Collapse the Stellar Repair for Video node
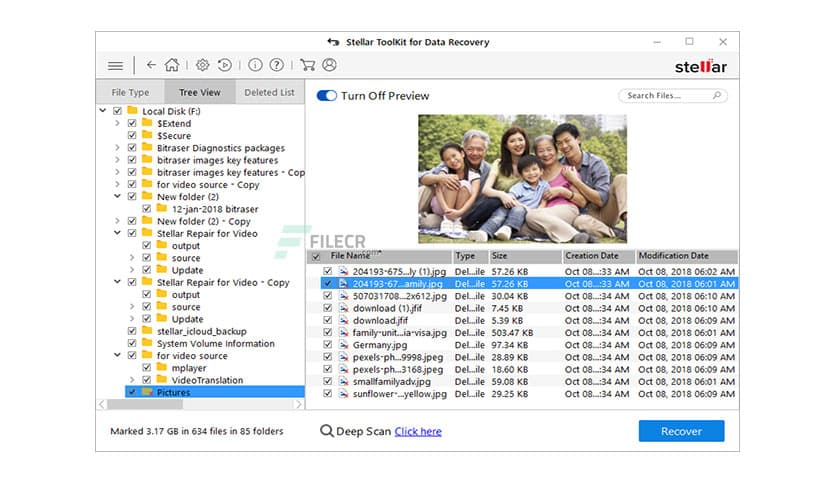836x484 pixels. click(117, 233)
